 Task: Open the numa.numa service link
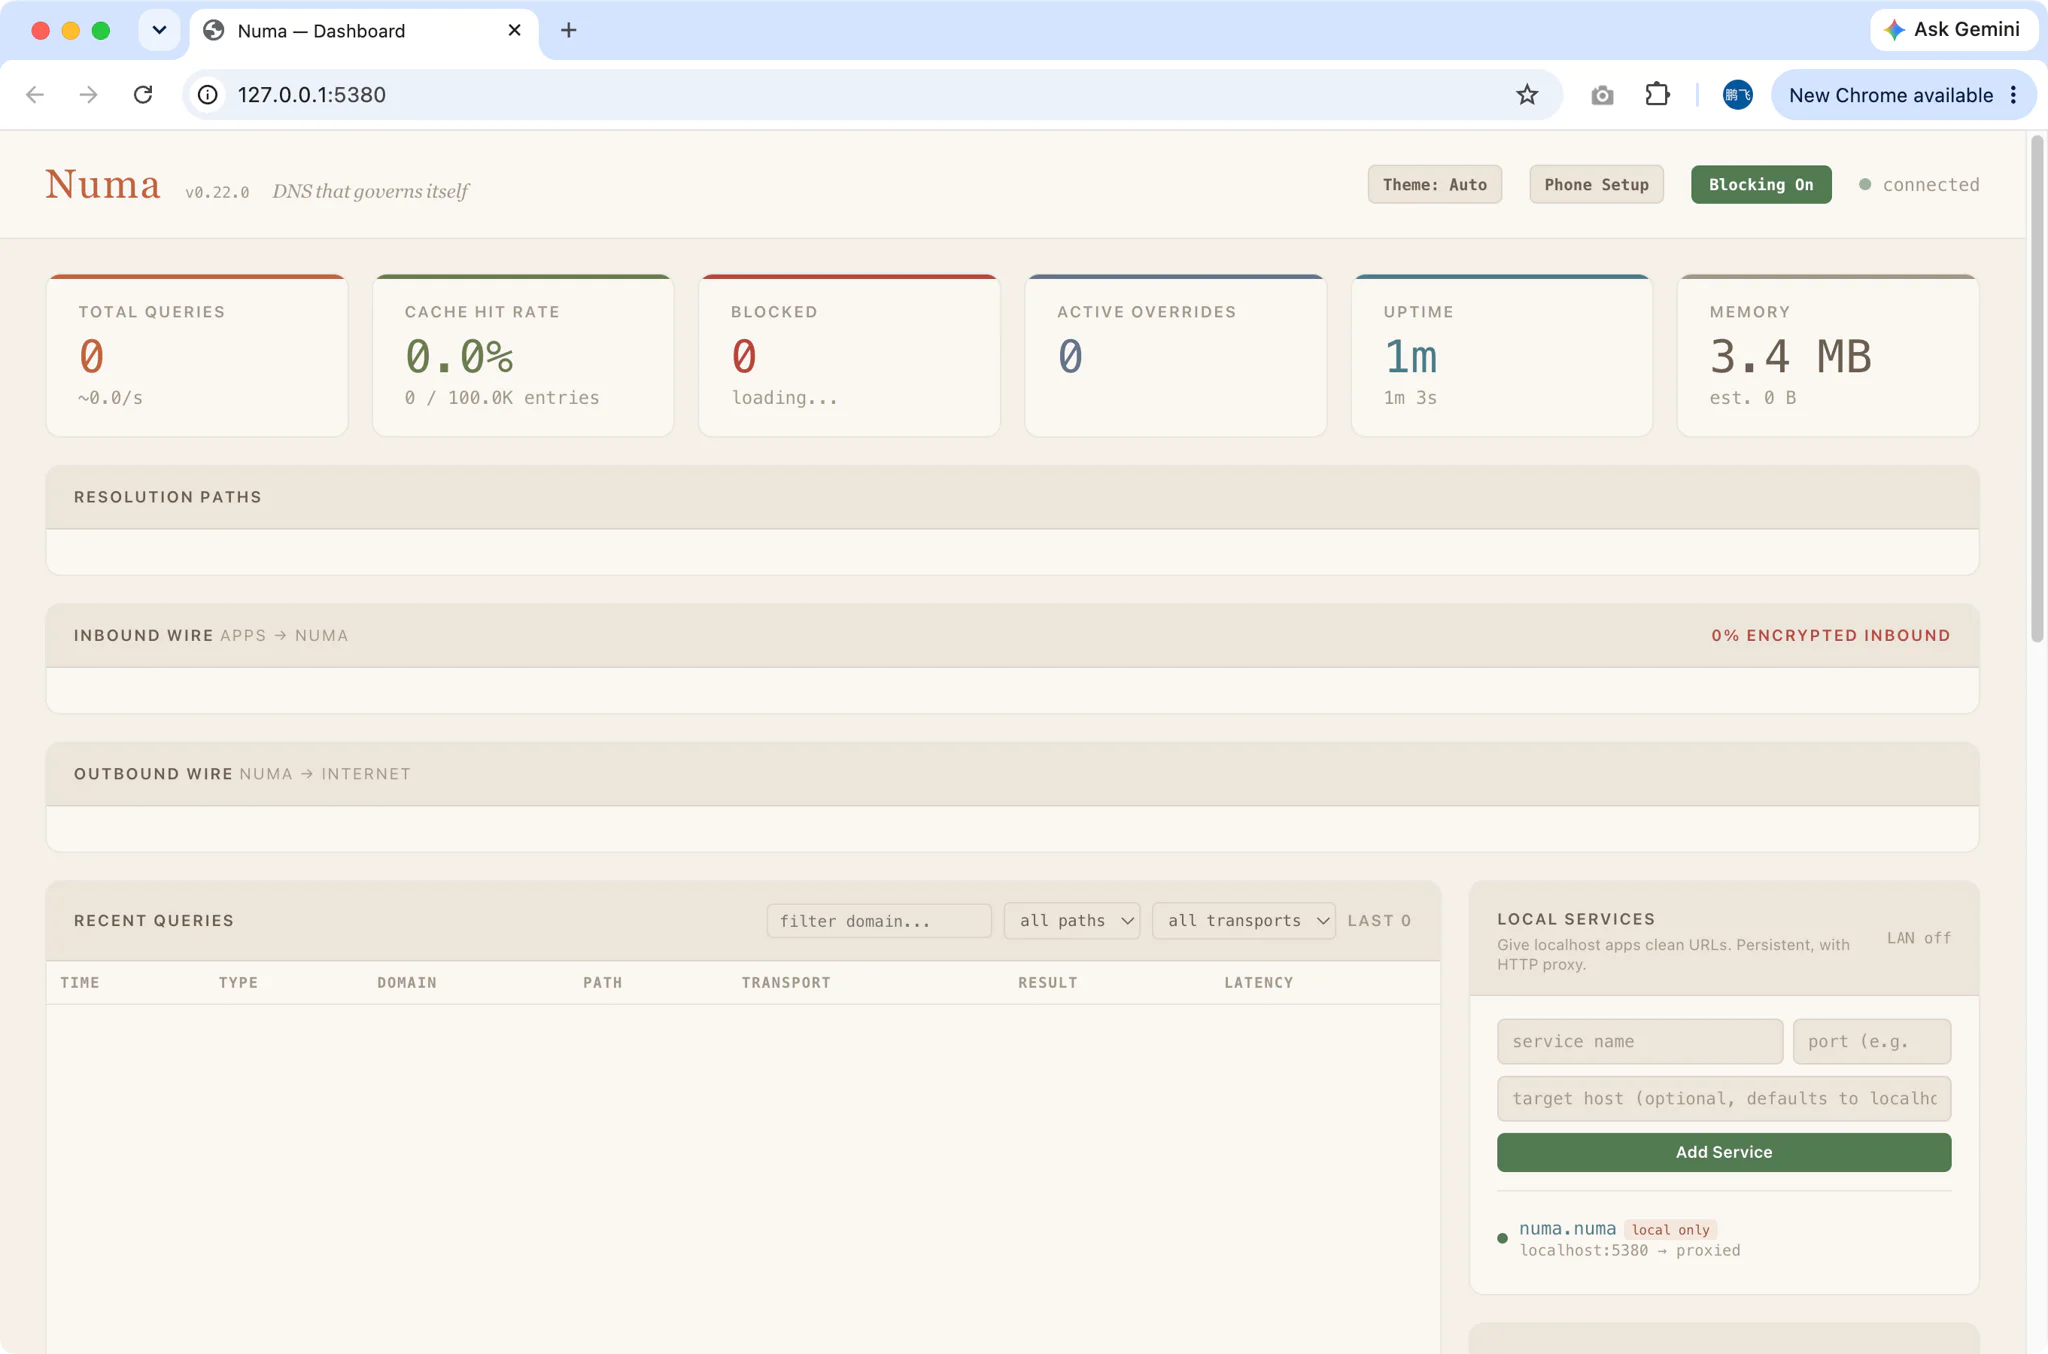click(1568, 1229)
